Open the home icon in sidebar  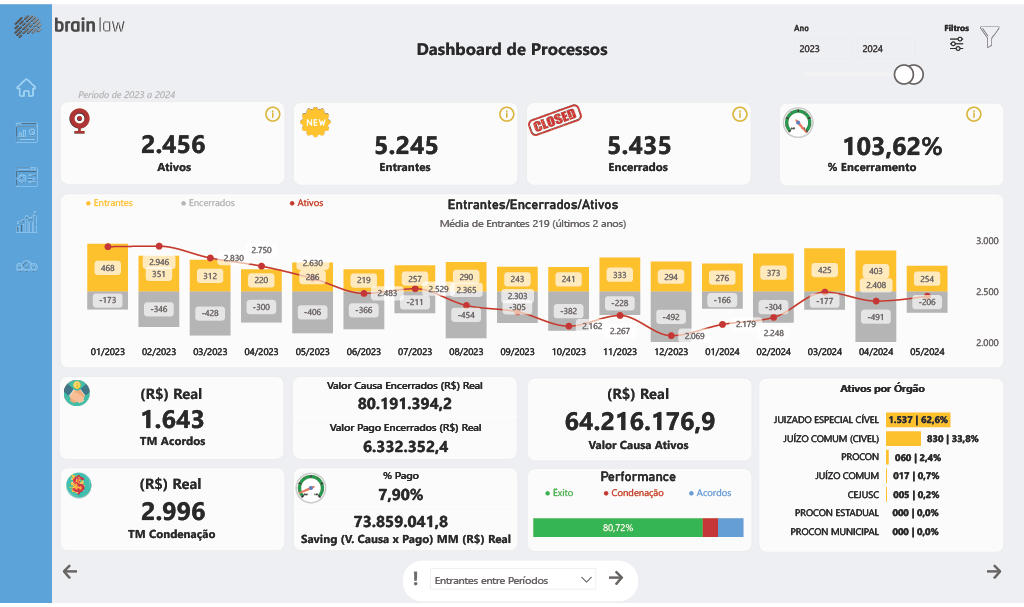click(x=26, y=87)
